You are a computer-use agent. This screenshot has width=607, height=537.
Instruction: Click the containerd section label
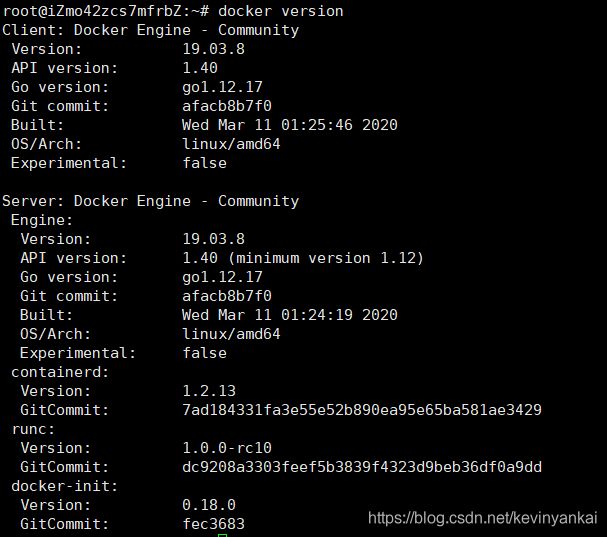pos(60,372)
